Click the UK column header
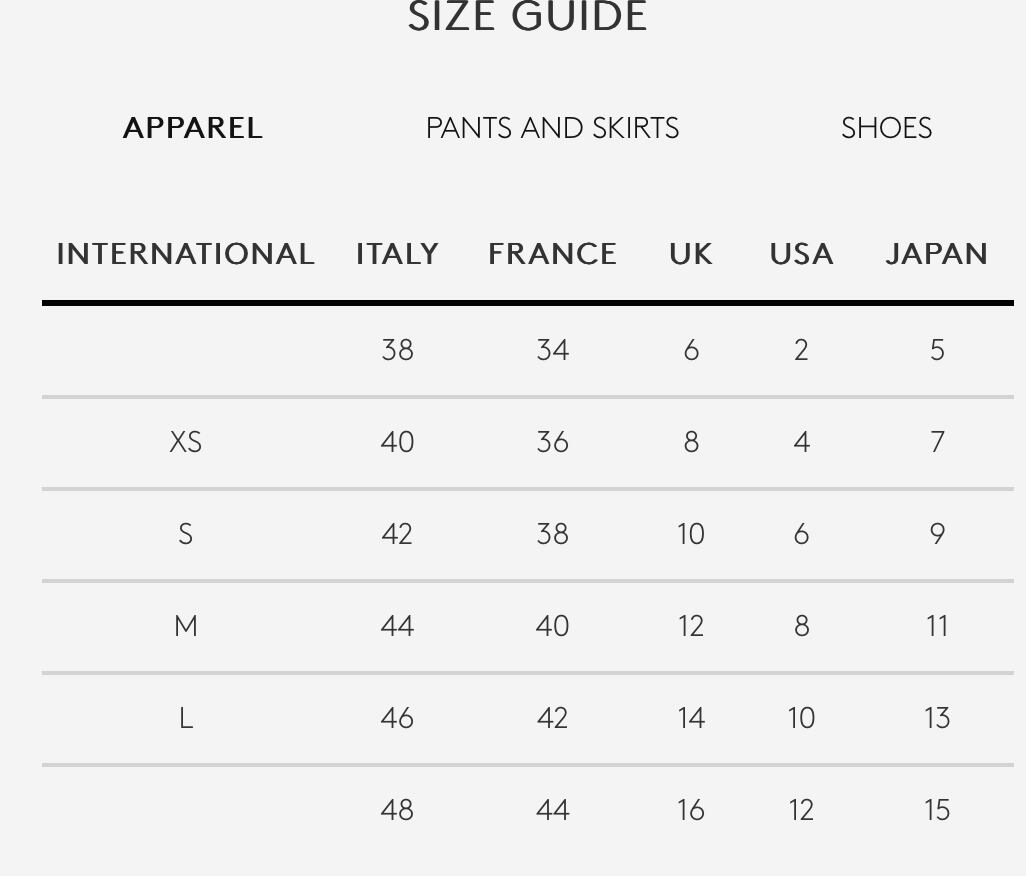This screenshot has width=1026, height=876. coord(691,254)
